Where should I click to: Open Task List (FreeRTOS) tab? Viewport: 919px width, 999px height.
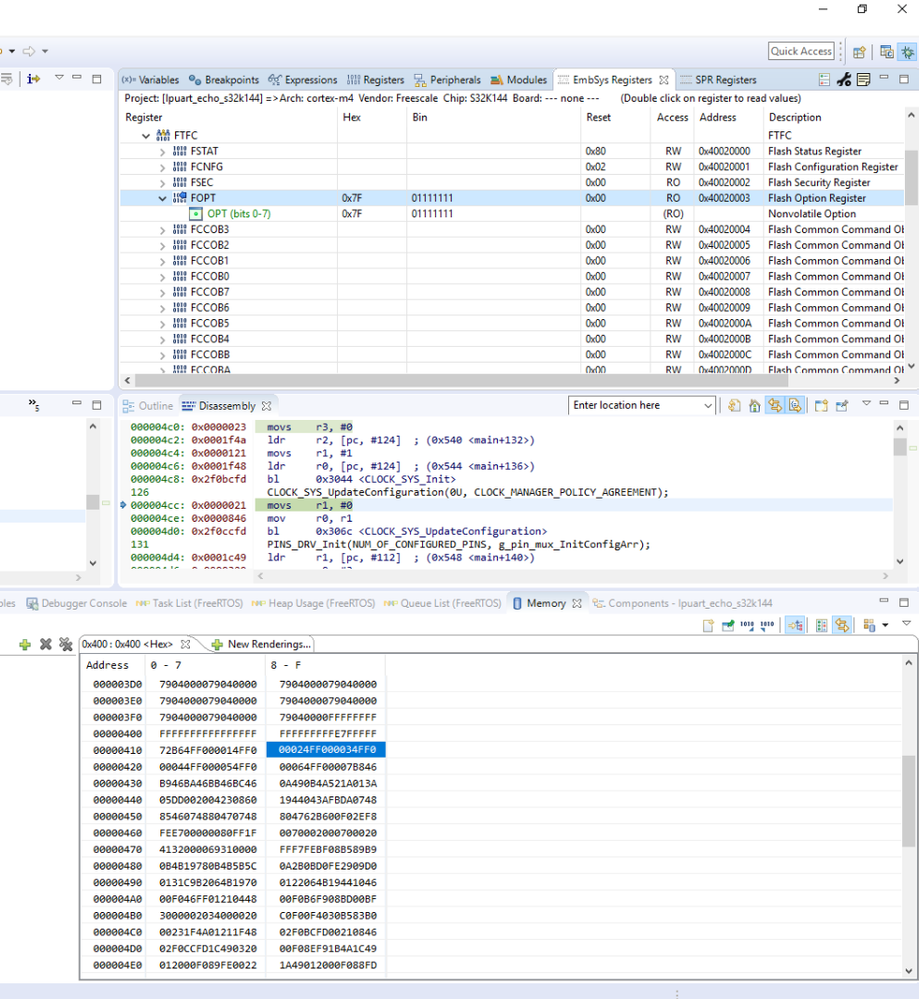click(x=190, y=603)
